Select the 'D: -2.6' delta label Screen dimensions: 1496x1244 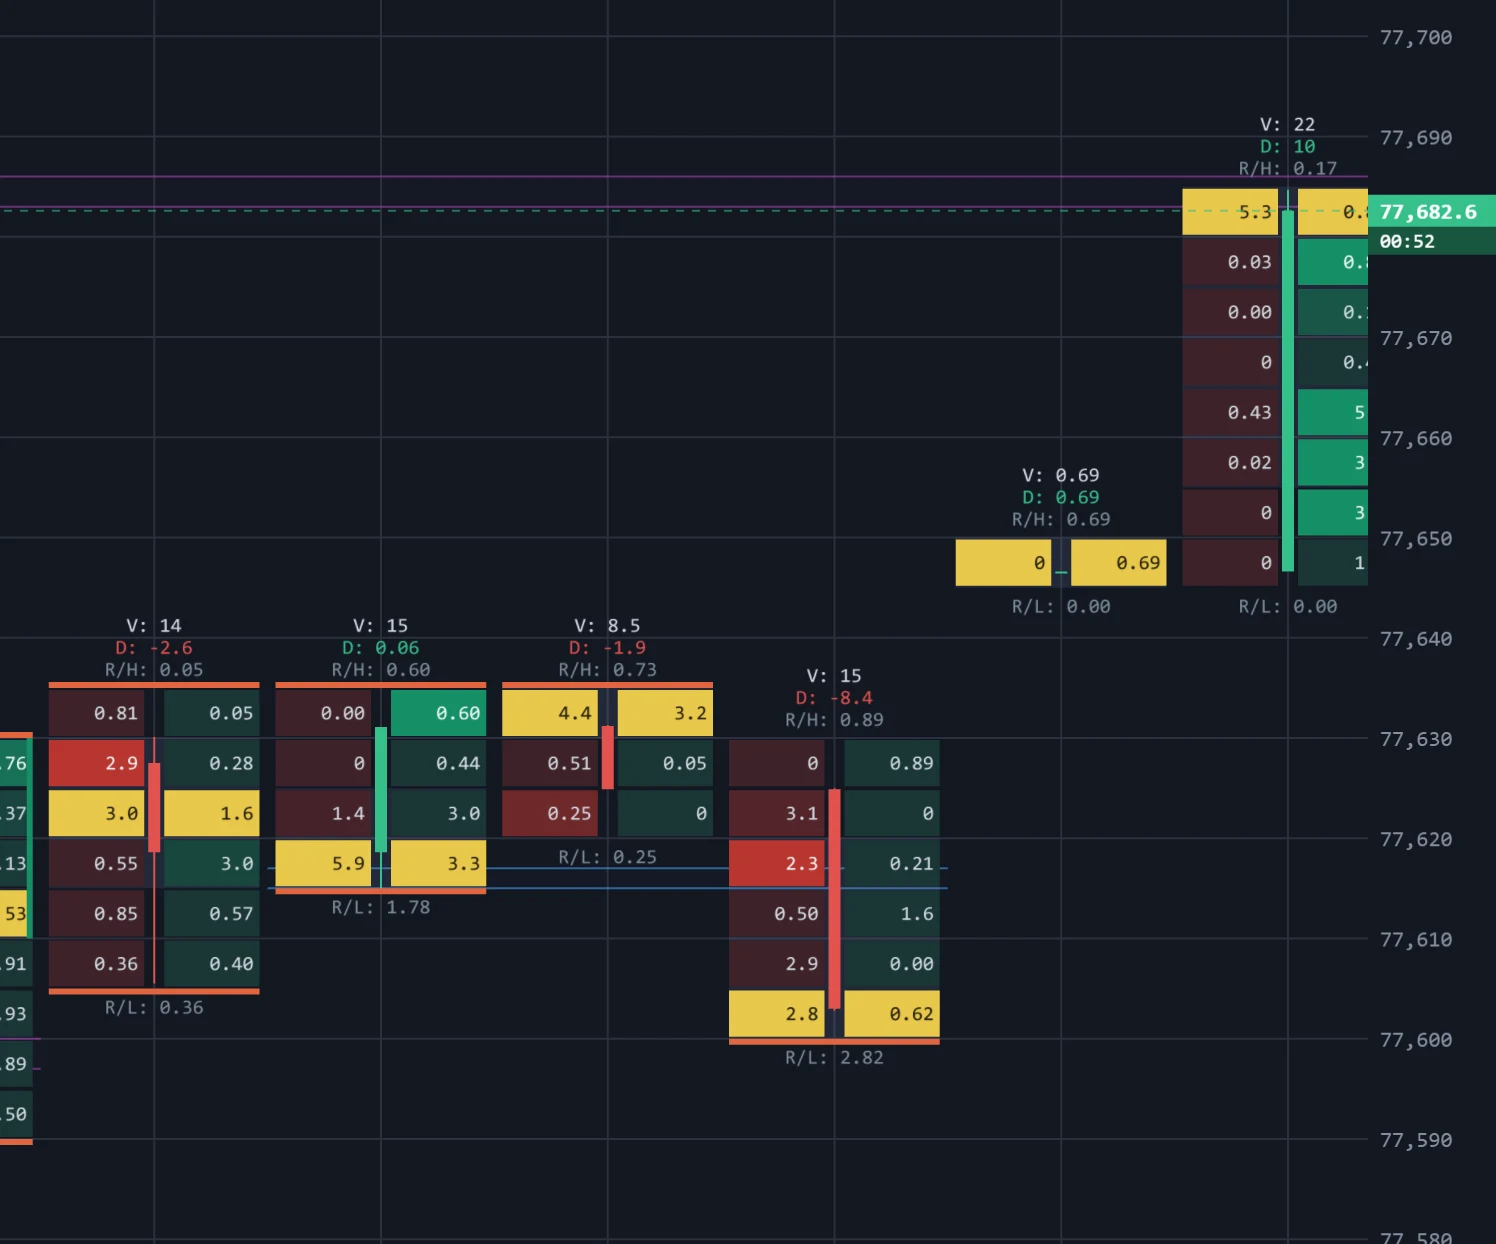pos(154,647)
